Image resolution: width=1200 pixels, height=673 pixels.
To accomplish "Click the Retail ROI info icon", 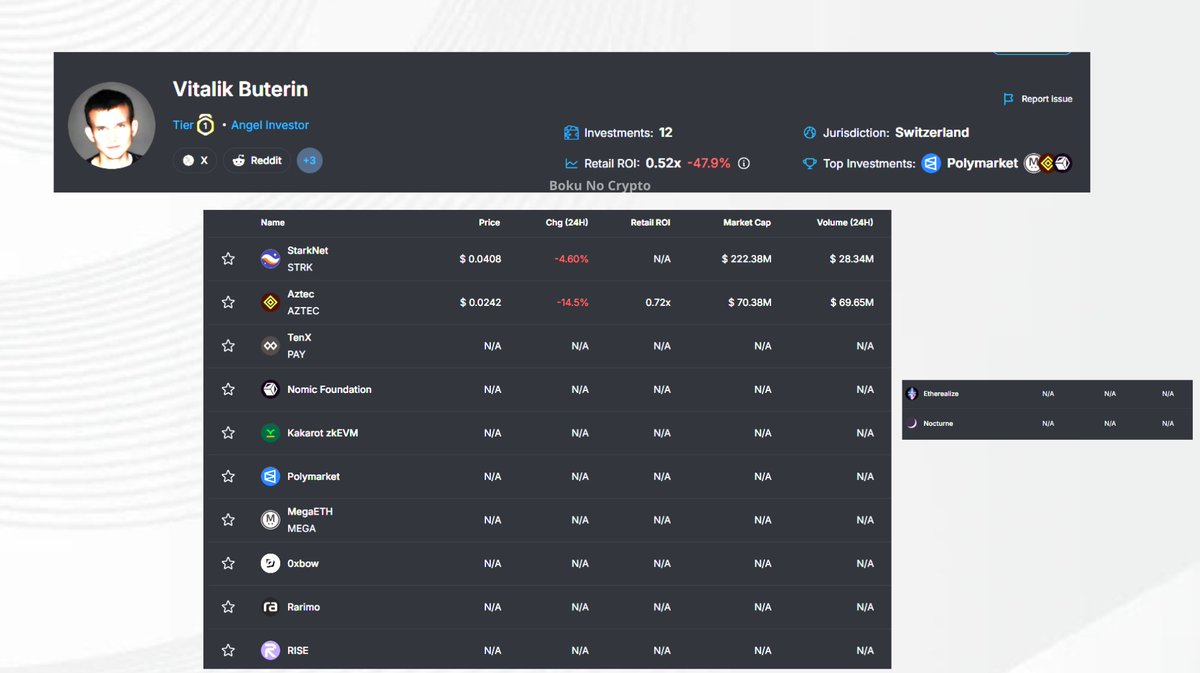I will click(743, 163).
